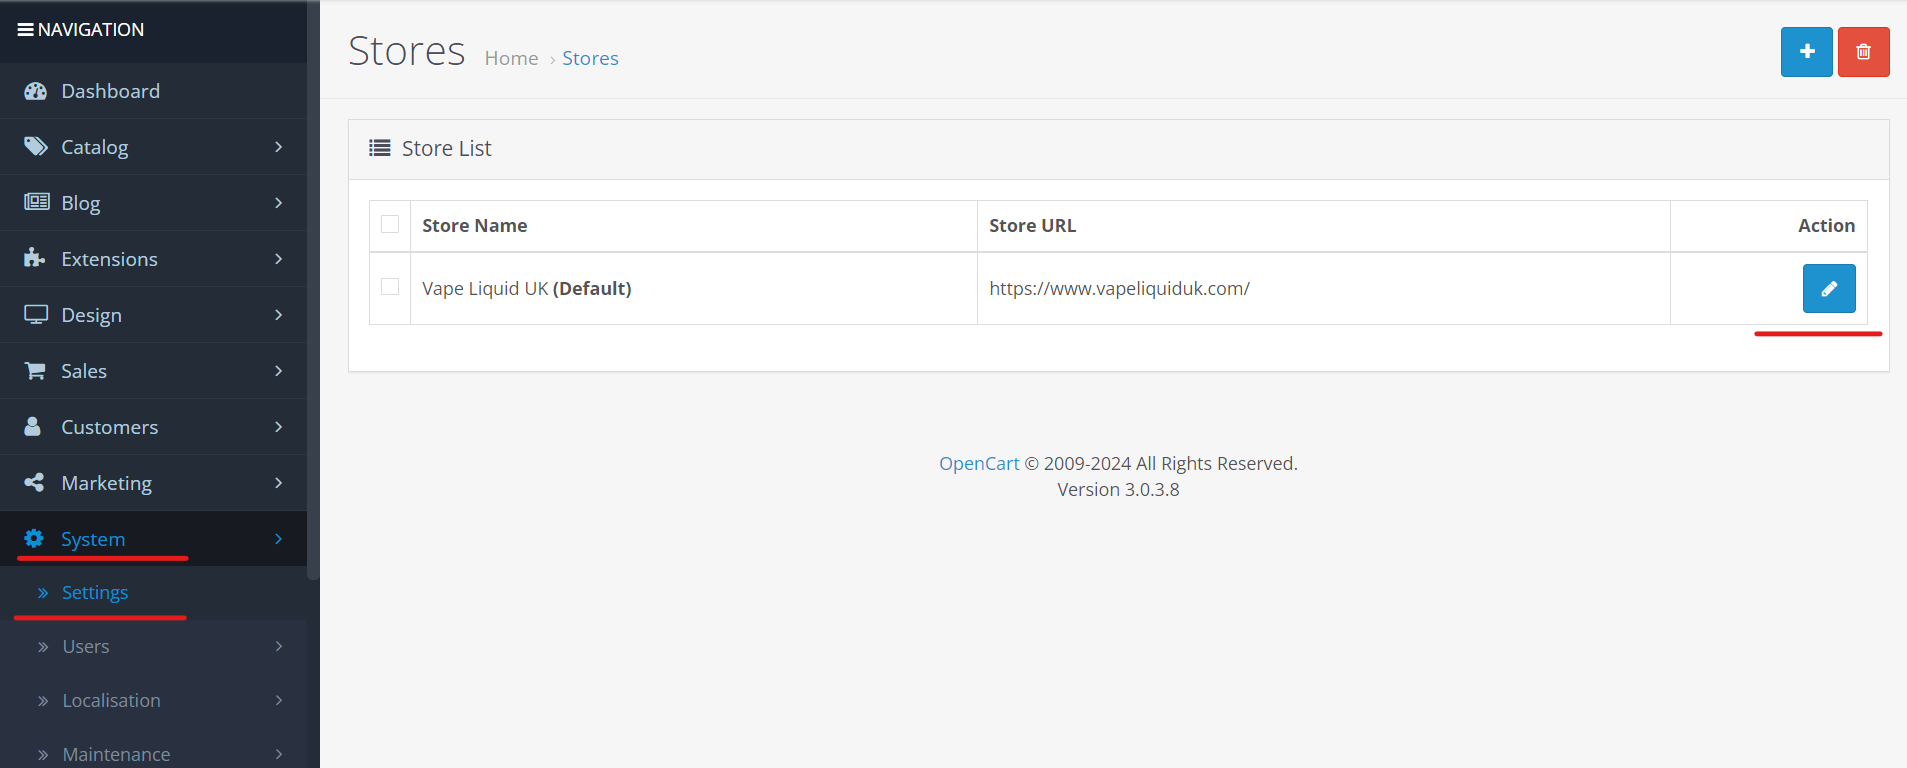
Task: Select the System menu item
Action: coord(153,539)
